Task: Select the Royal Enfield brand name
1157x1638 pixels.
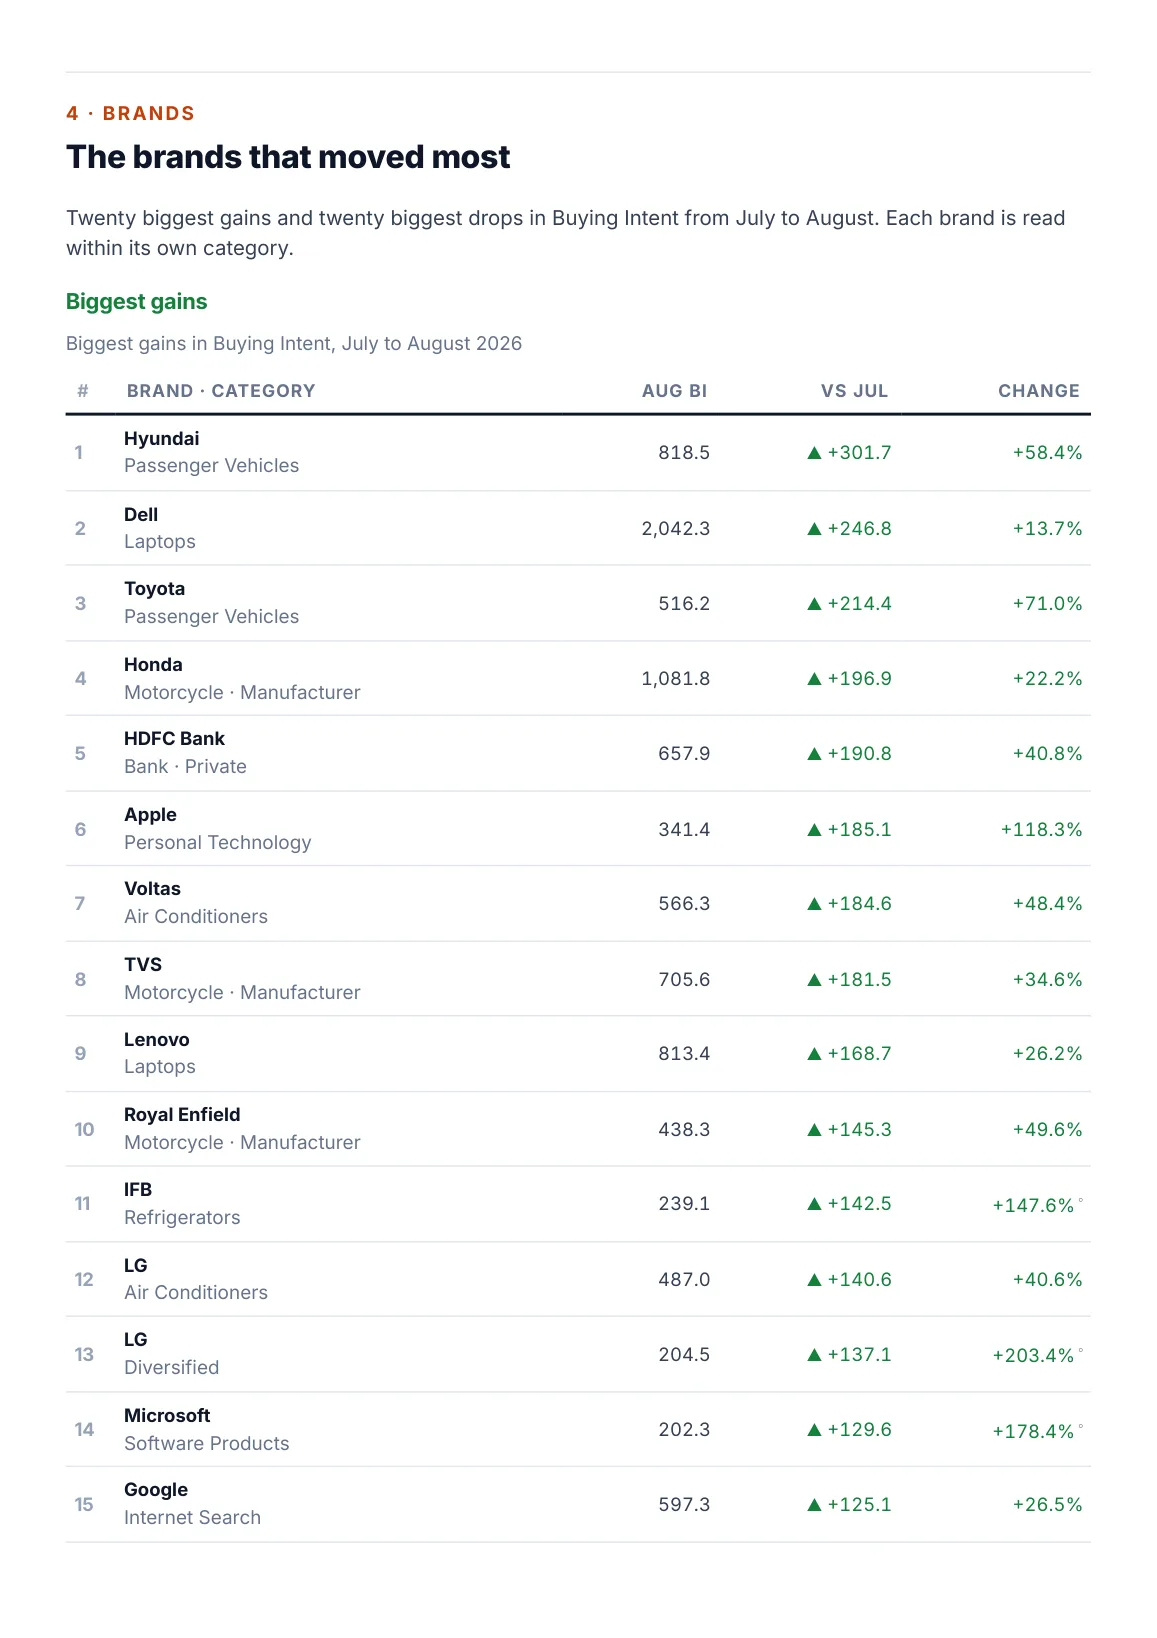Action: click(182, 1115)
